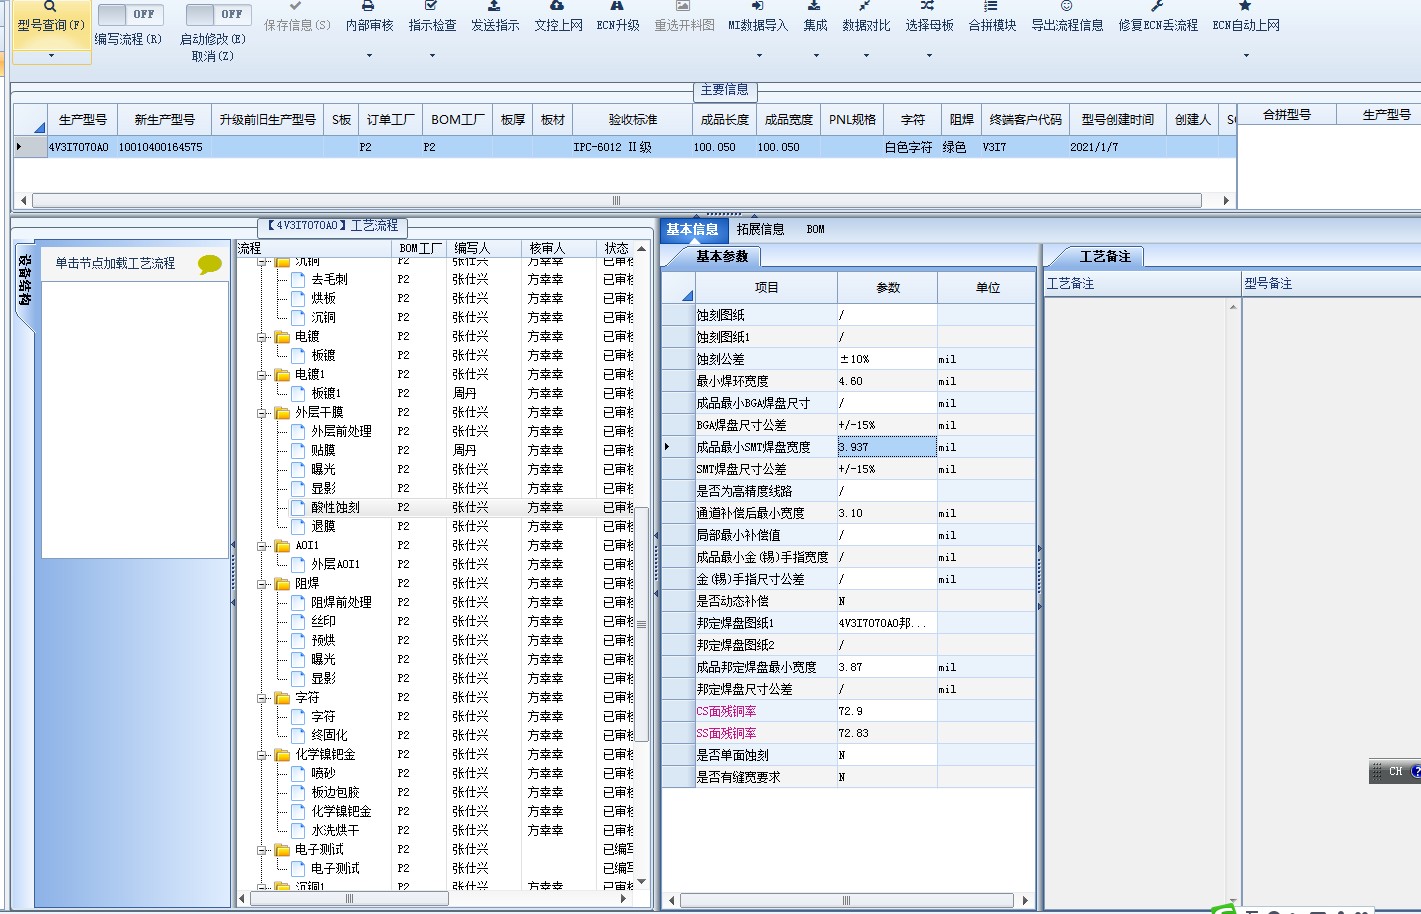Click the CH language indicator icon
The width and height of the screenshot is (1421, 914).
[1395, 771]
